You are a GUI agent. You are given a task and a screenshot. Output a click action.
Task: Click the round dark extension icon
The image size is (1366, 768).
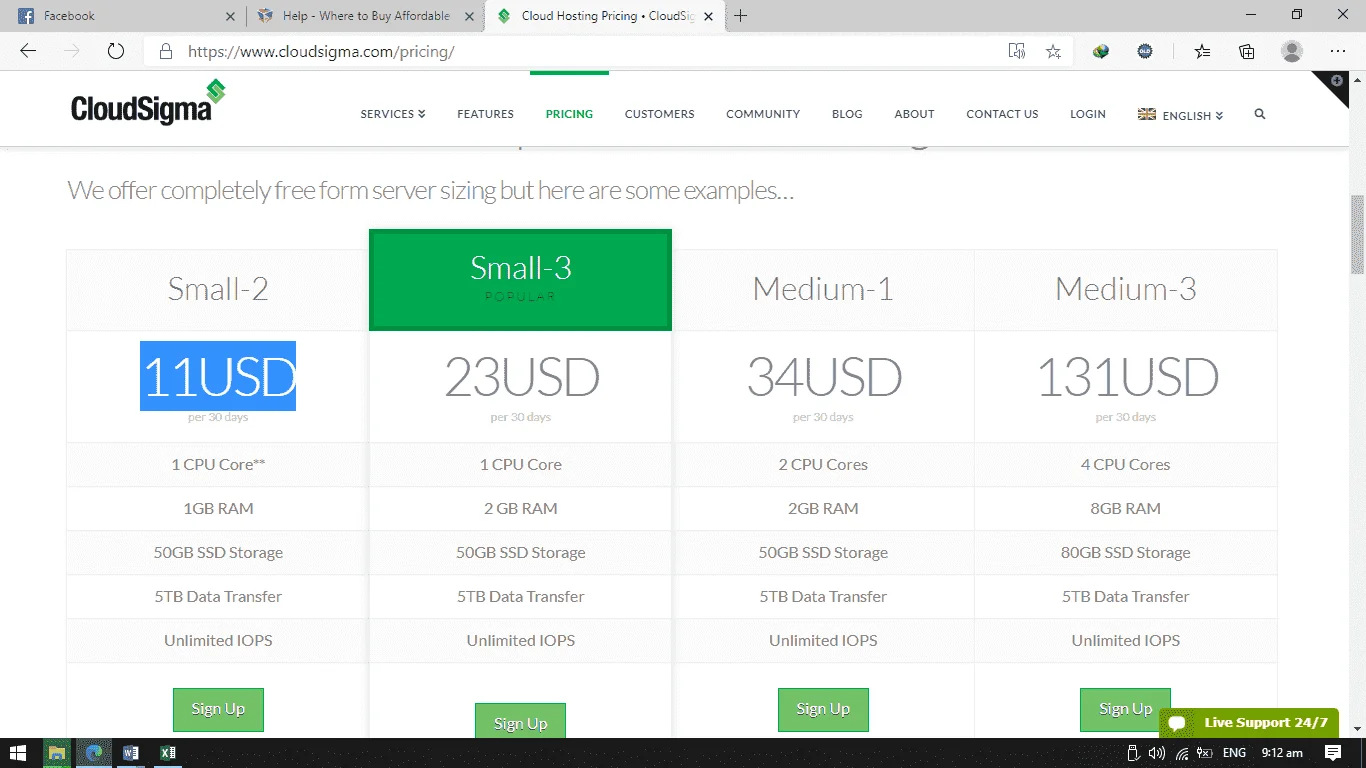click(1145, 51)
